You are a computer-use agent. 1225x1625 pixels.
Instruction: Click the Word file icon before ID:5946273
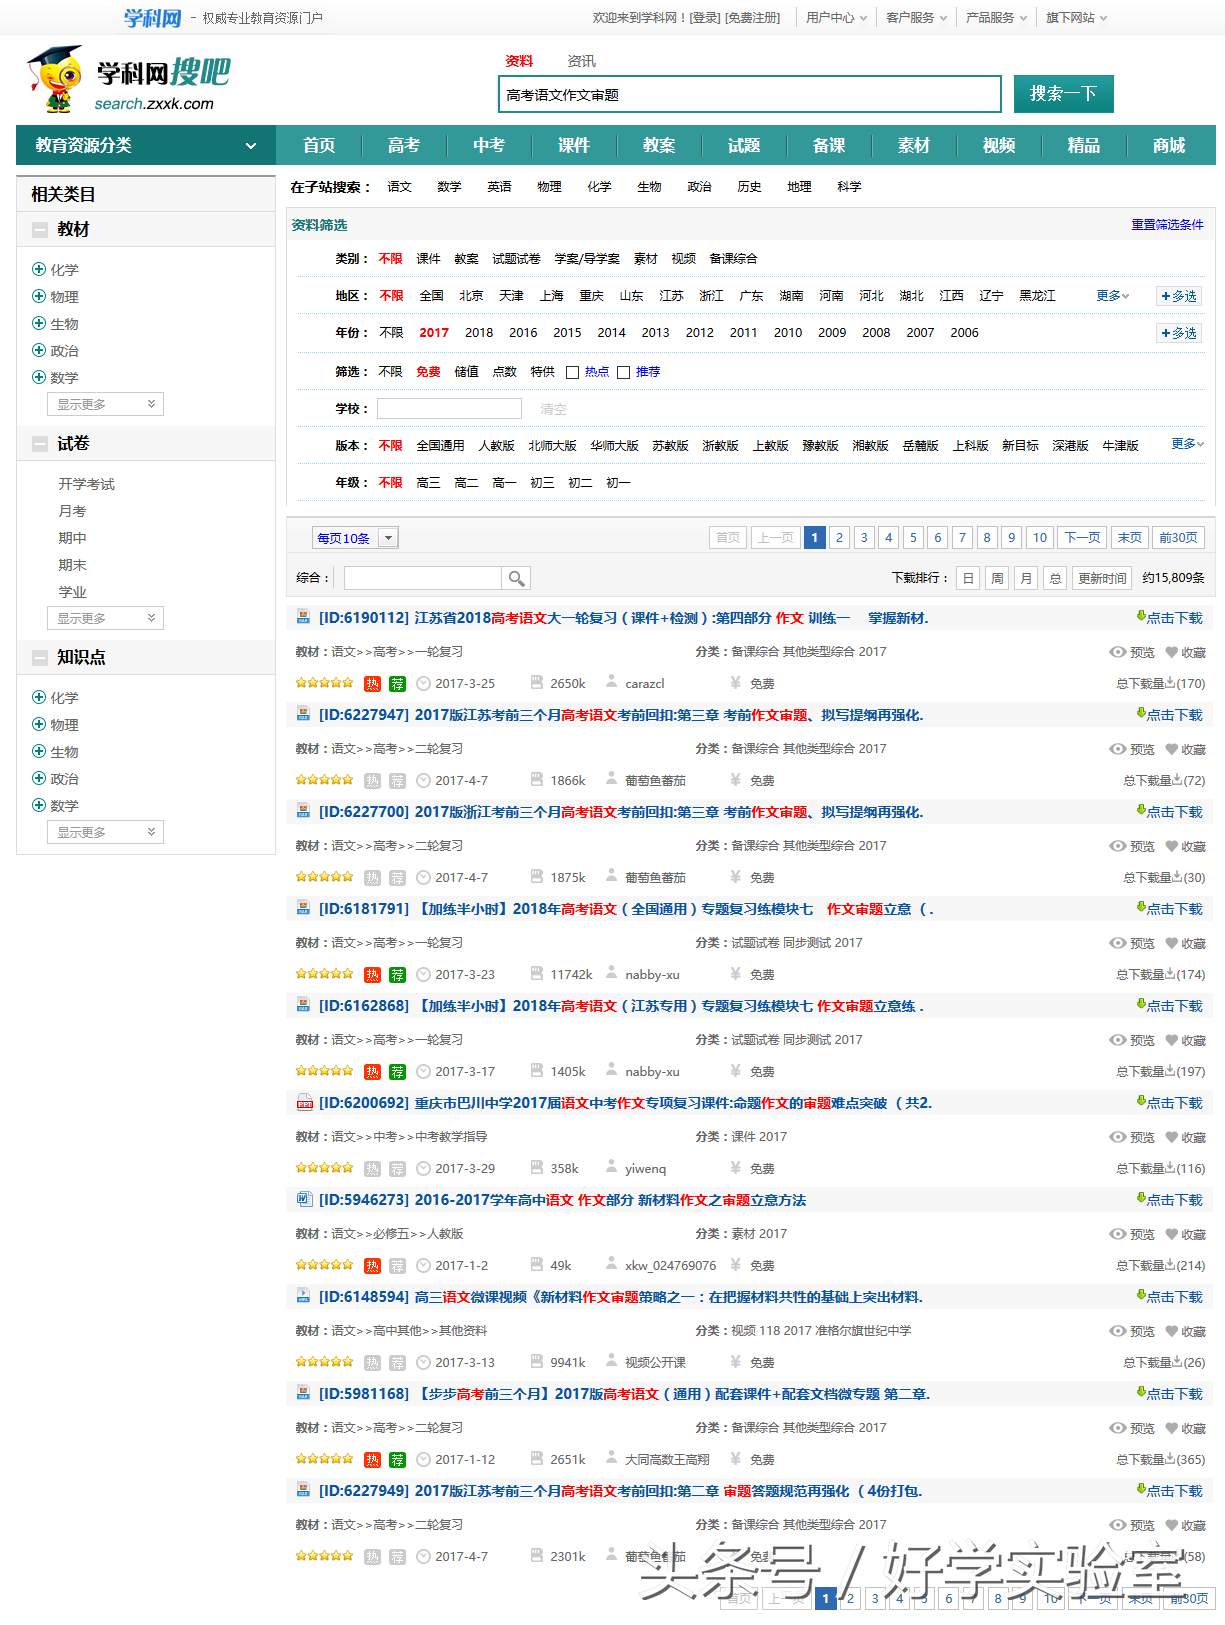tap(304, 1200)
